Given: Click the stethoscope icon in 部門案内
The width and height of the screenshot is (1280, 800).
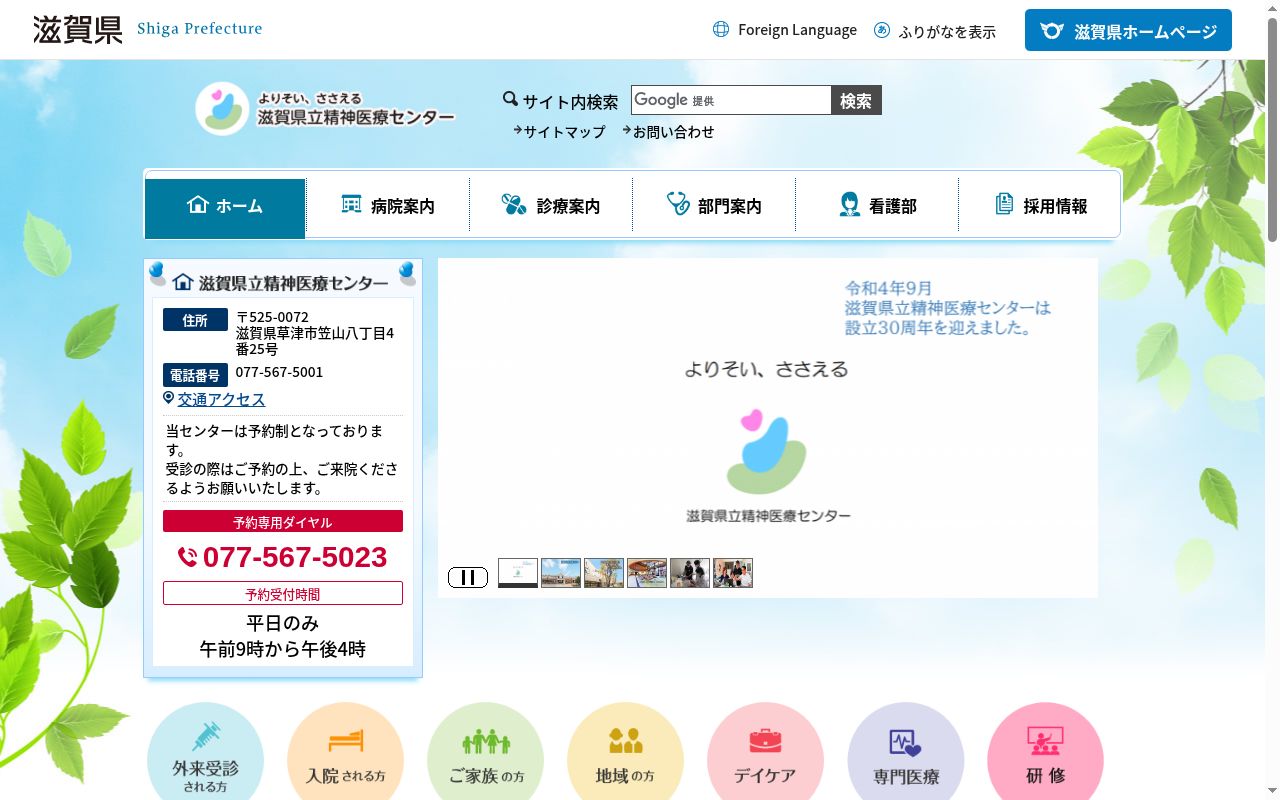Looking at the screenshot, I should 678,204.
